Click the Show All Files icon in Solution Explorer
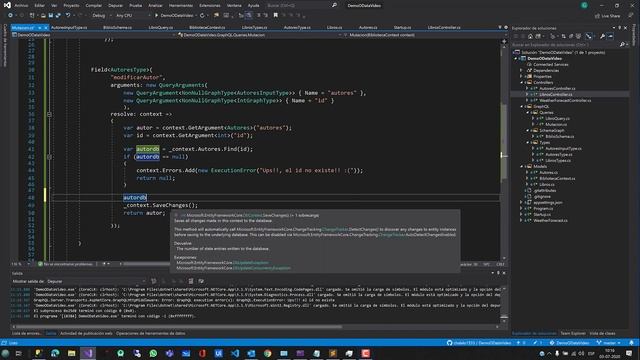The width and height of the screenshot is (640, 360). point(578,36)
